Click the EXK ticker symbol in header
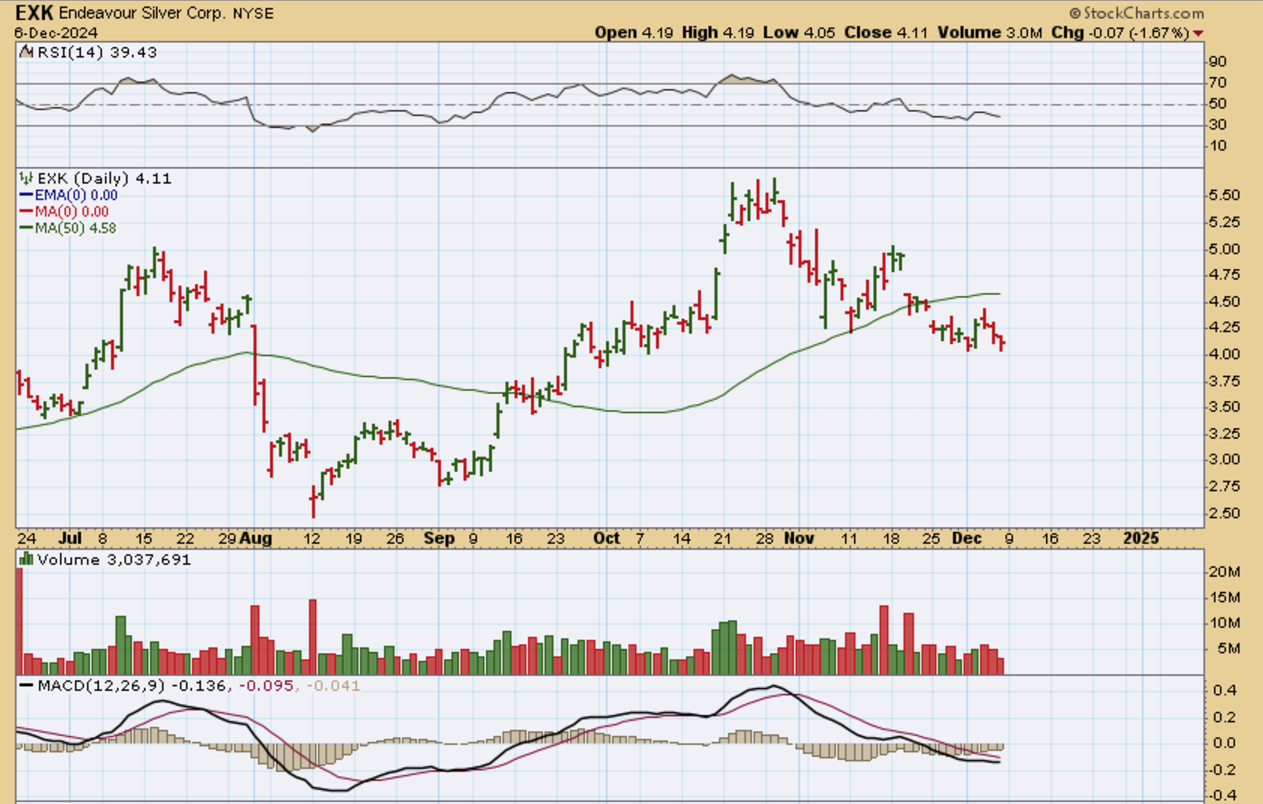Viewport: 1263px width, 804px height. (33, 13)
